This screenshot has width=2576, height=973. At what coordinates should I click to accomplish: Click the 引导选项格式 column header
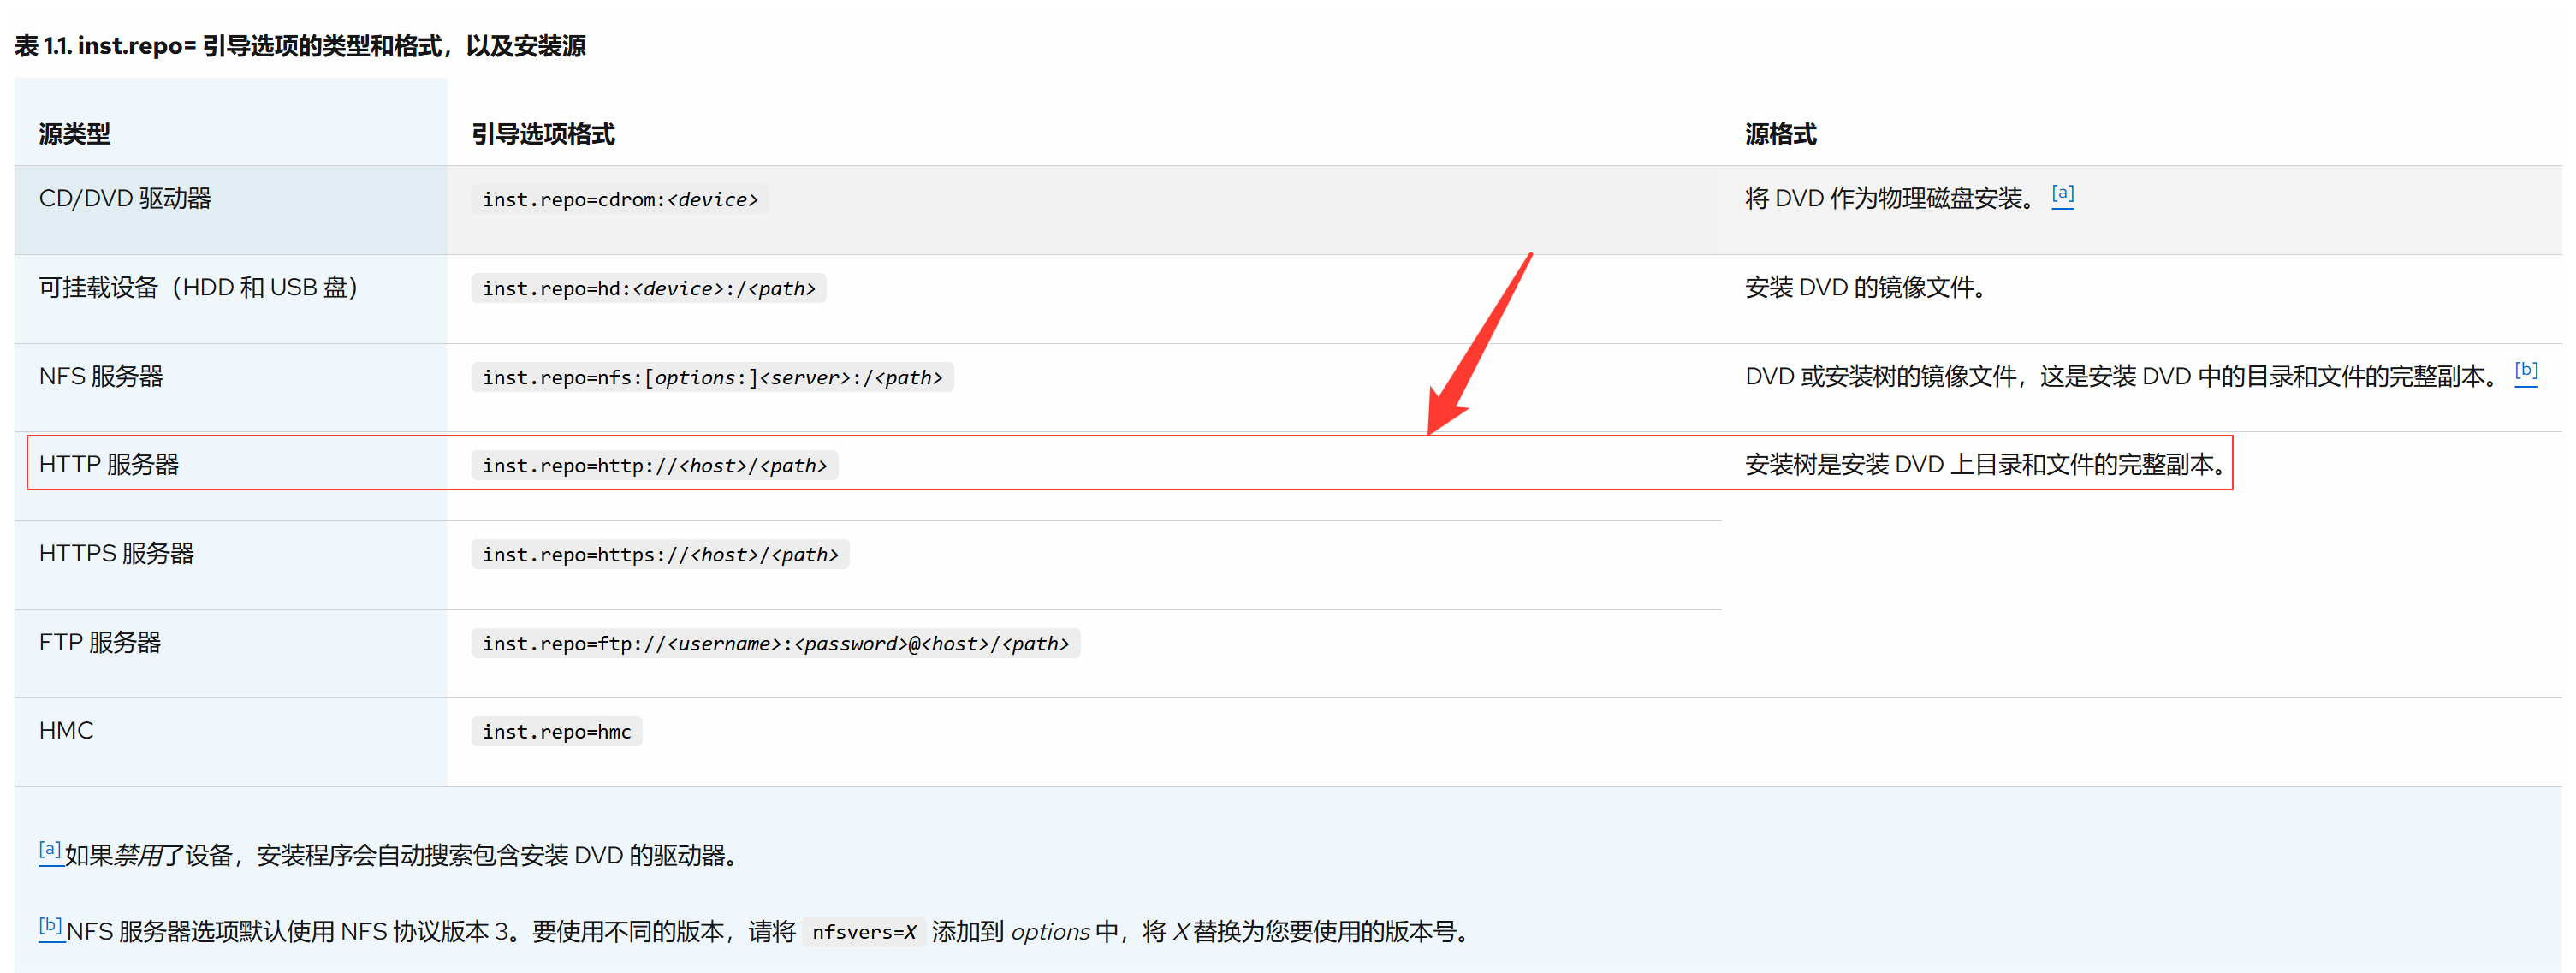tap(543, 134)
